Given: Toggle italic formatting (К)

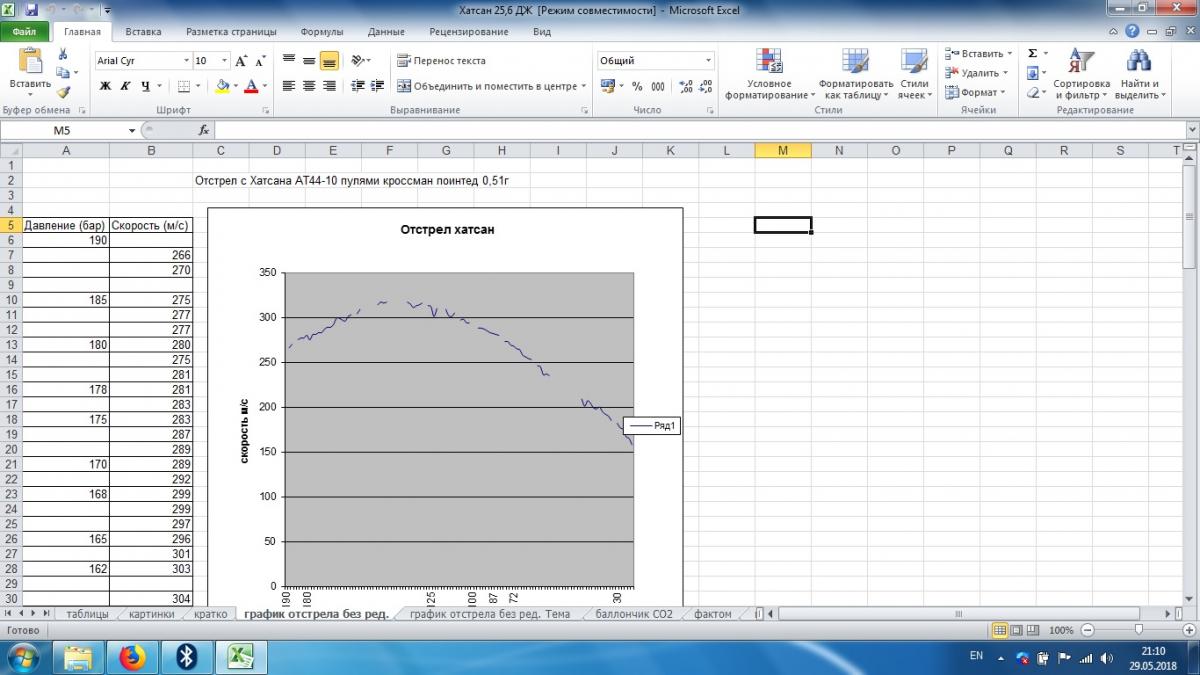Looking at the screenshot, I should tap(125, 87).
